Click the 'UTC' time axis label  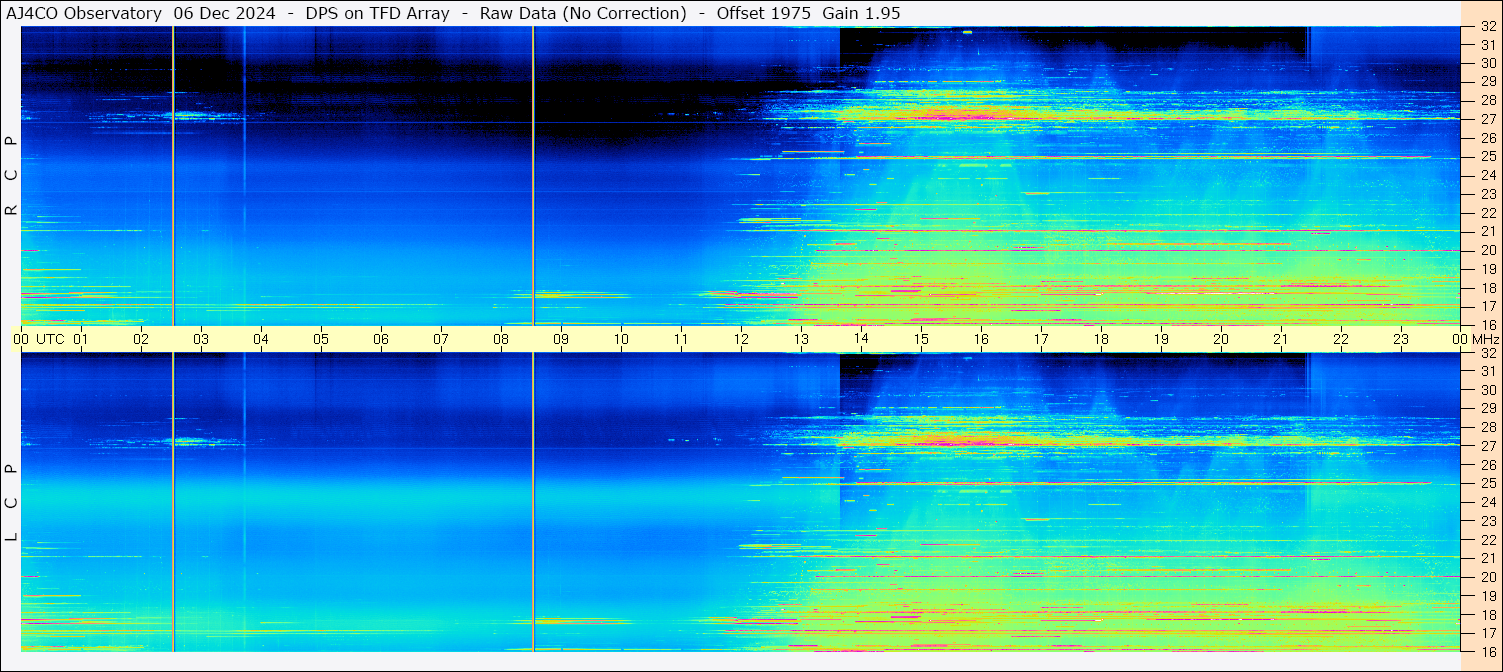pos(50,339)
